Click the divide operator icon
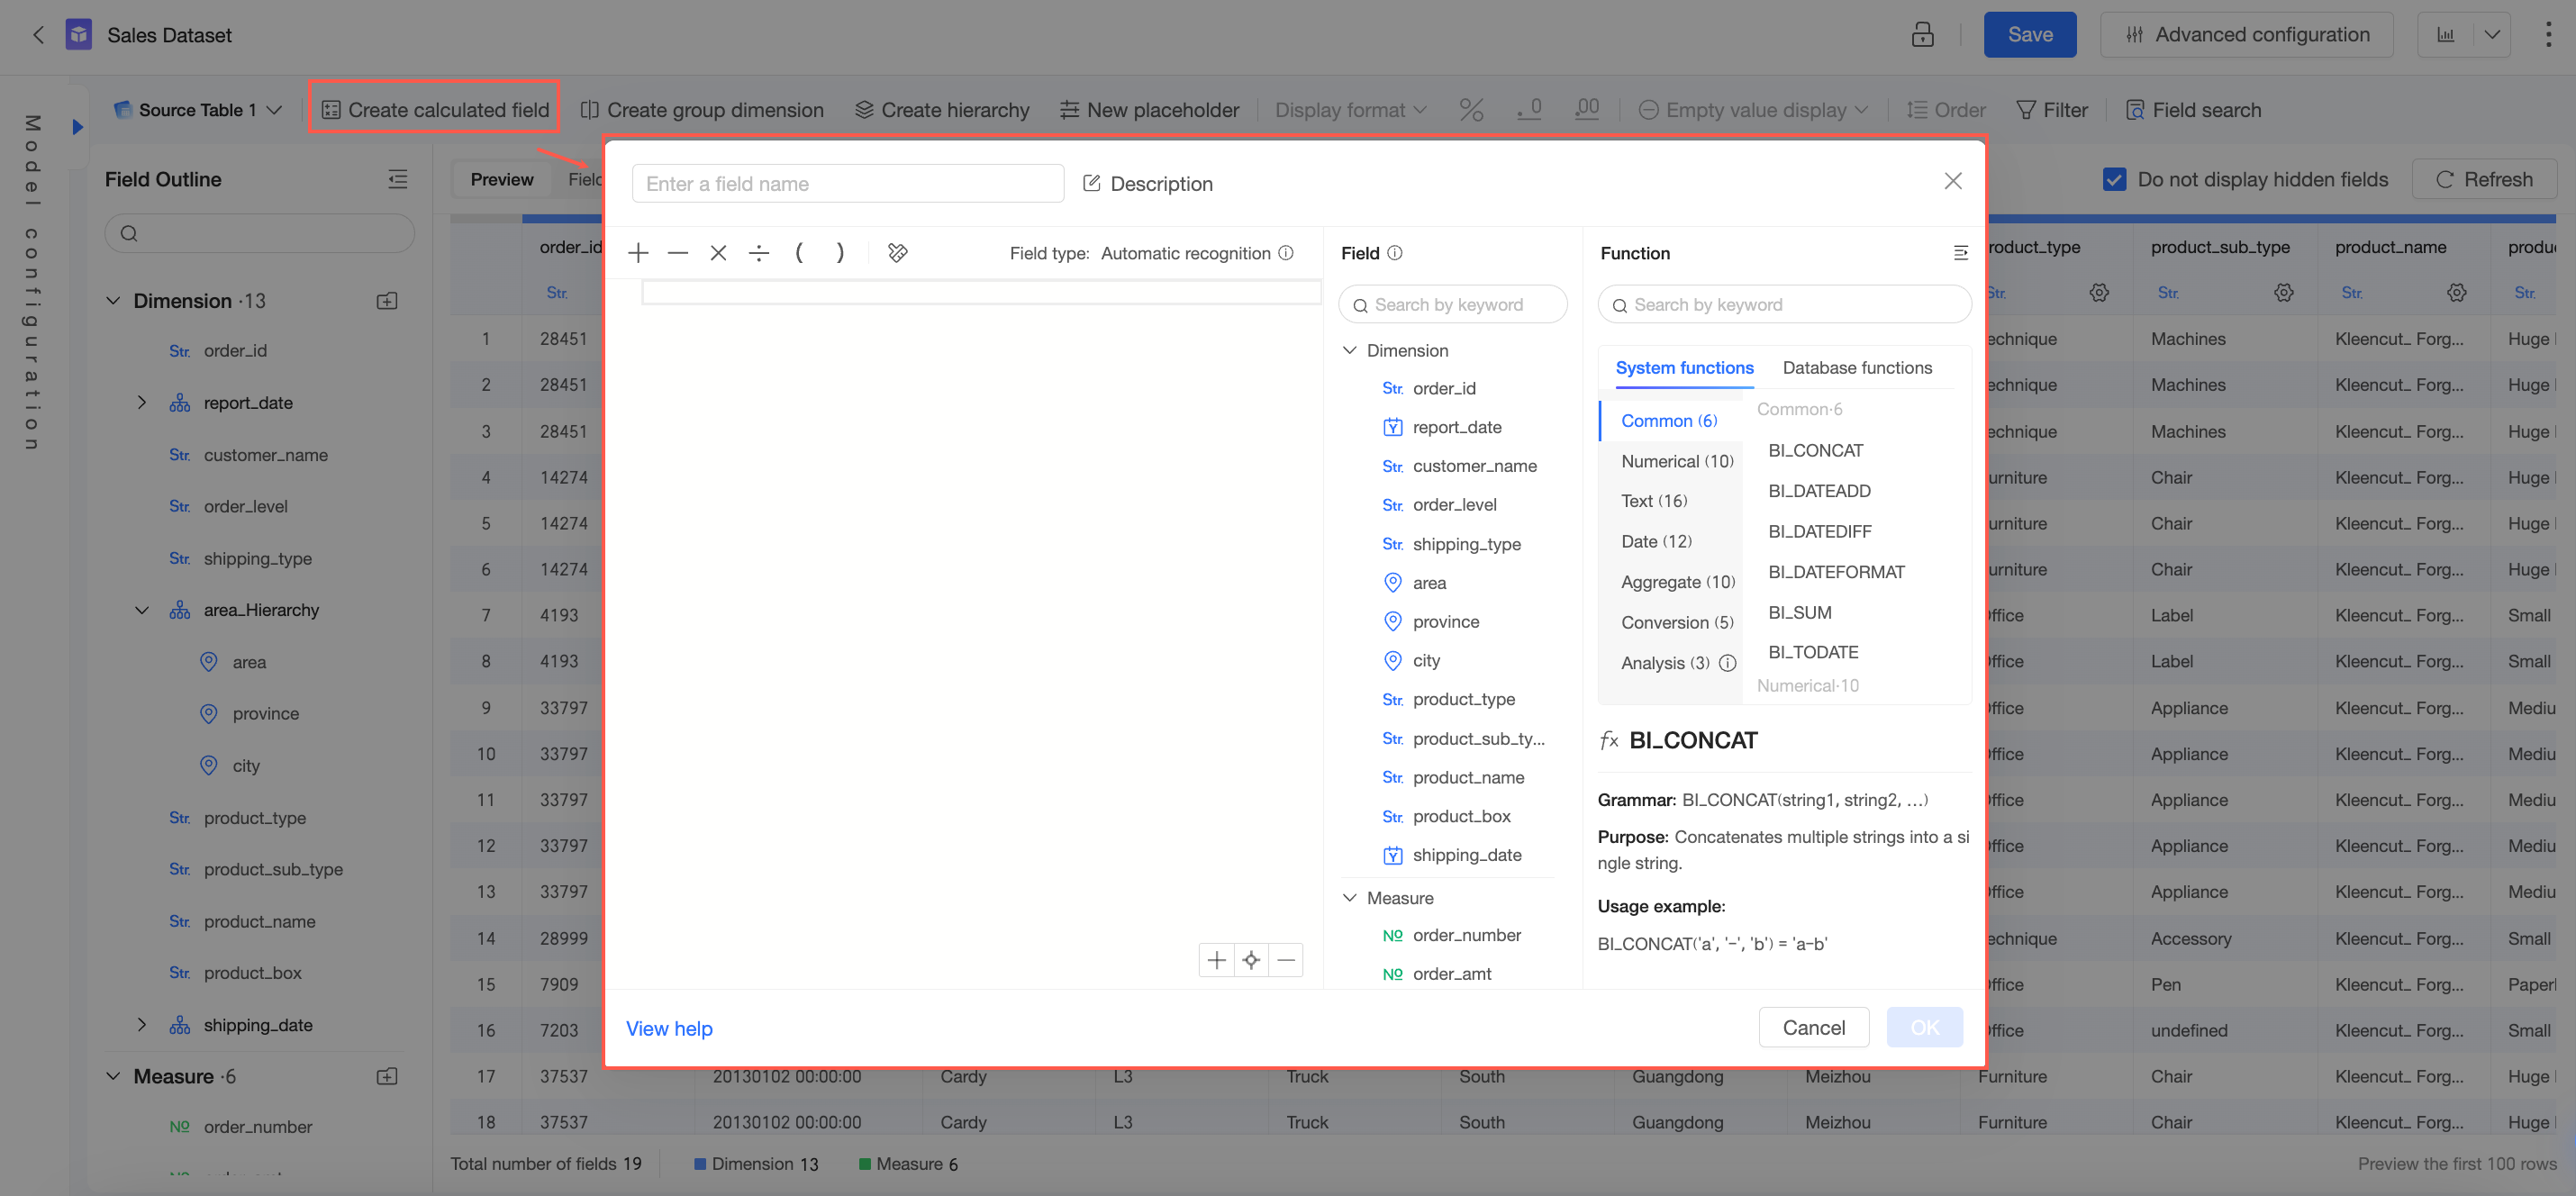2576x1196 pixels. tap(759, 253)
